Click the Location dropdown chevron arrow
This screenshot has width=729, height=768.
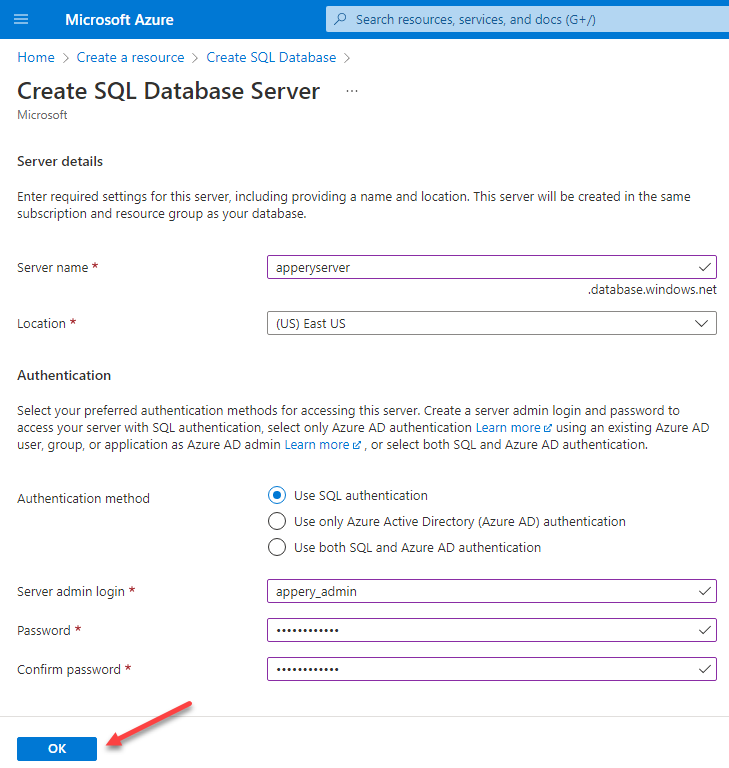tap(702, 323)
